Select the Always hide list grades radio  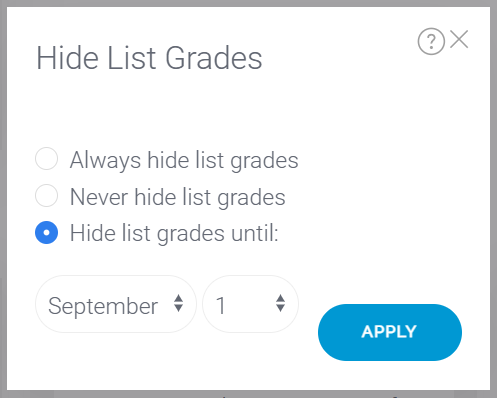(x=46, y=159)
